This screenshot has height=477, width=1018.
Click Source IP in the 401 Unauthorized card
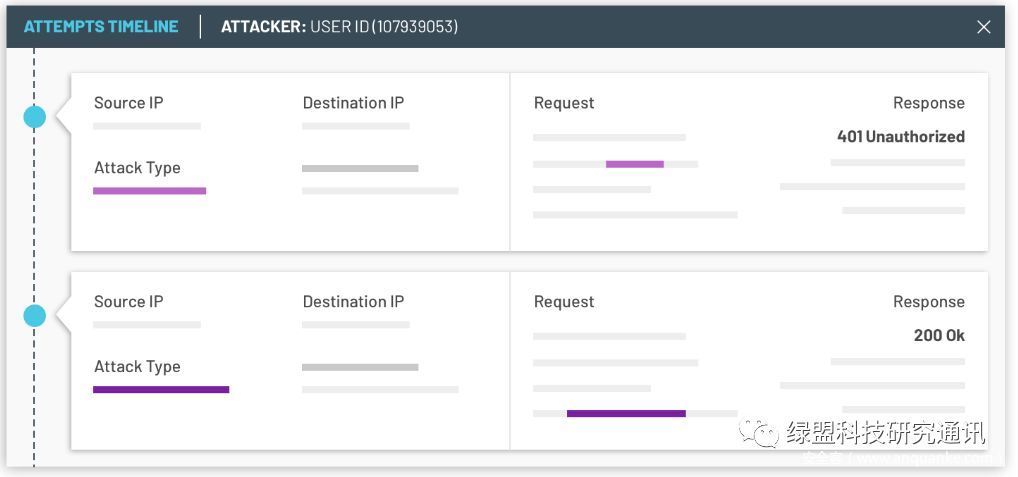coord(128,103)
